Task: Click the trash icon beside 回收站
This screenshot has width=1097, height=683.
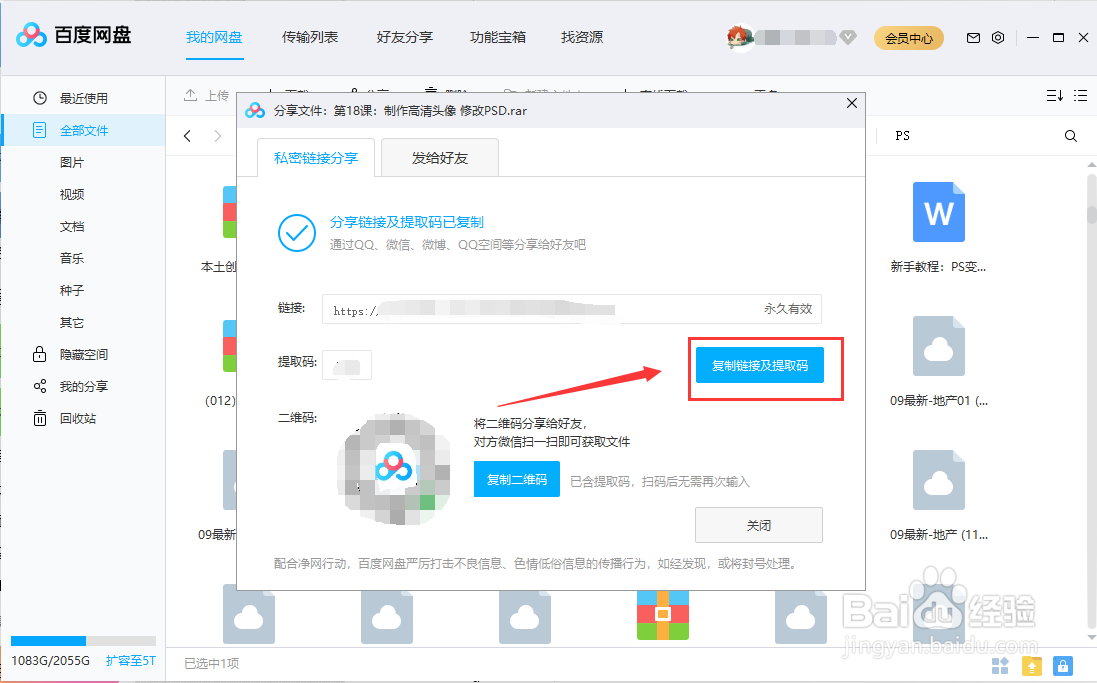Action: pyautogui.click(x=40, y=418)
